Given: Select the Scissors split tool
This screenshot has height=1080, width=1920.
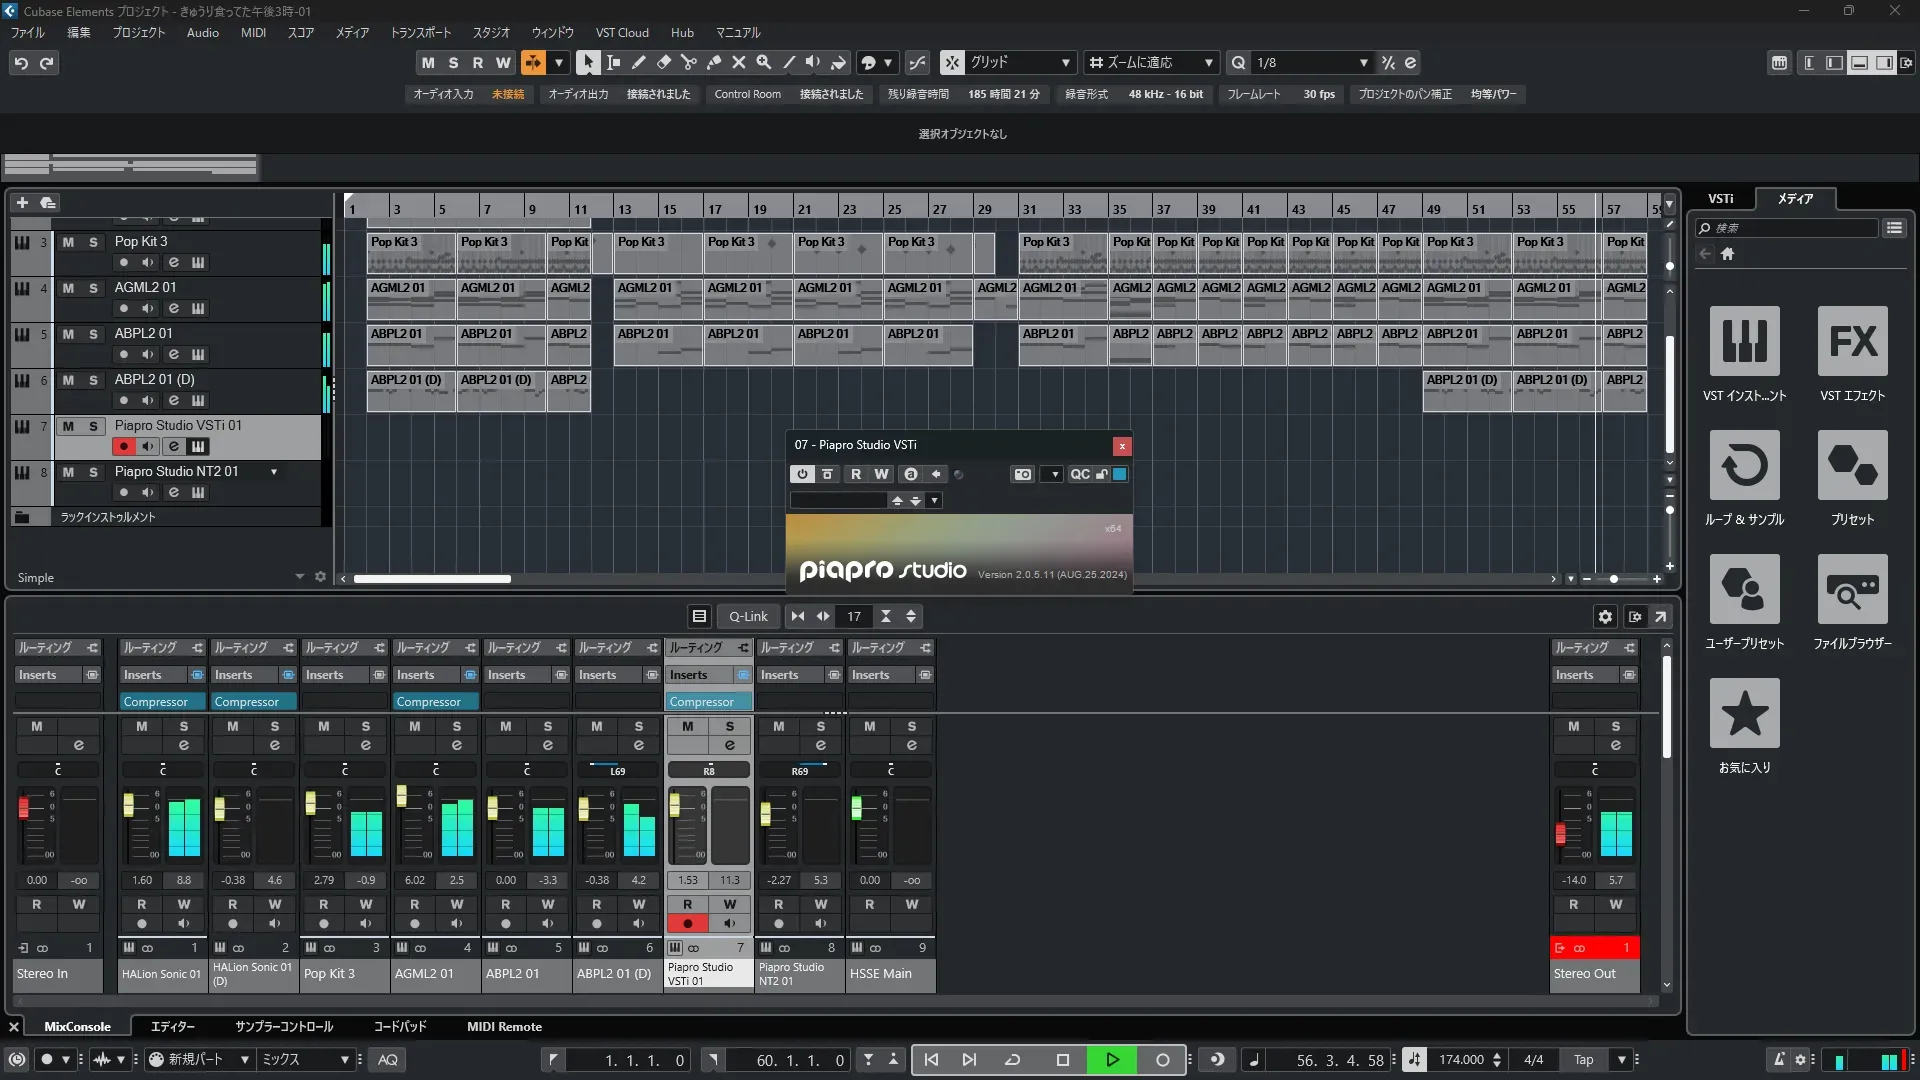Looking at the screenshot, I should (x=688, y=62).
